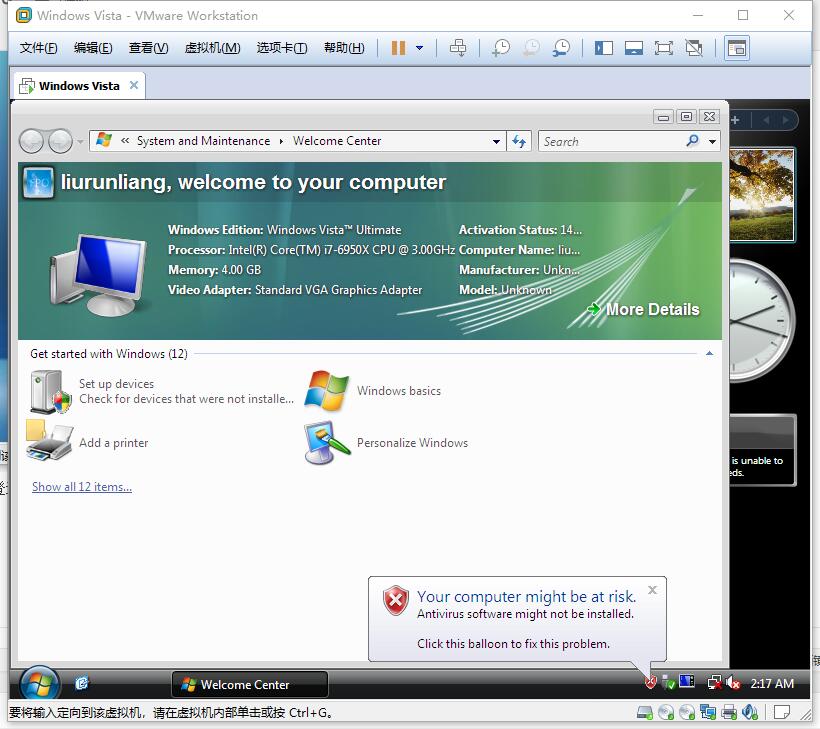
Task: Pause the virtual machine from the toolbar
Action: pyautogui.click(x=398, y=48)
